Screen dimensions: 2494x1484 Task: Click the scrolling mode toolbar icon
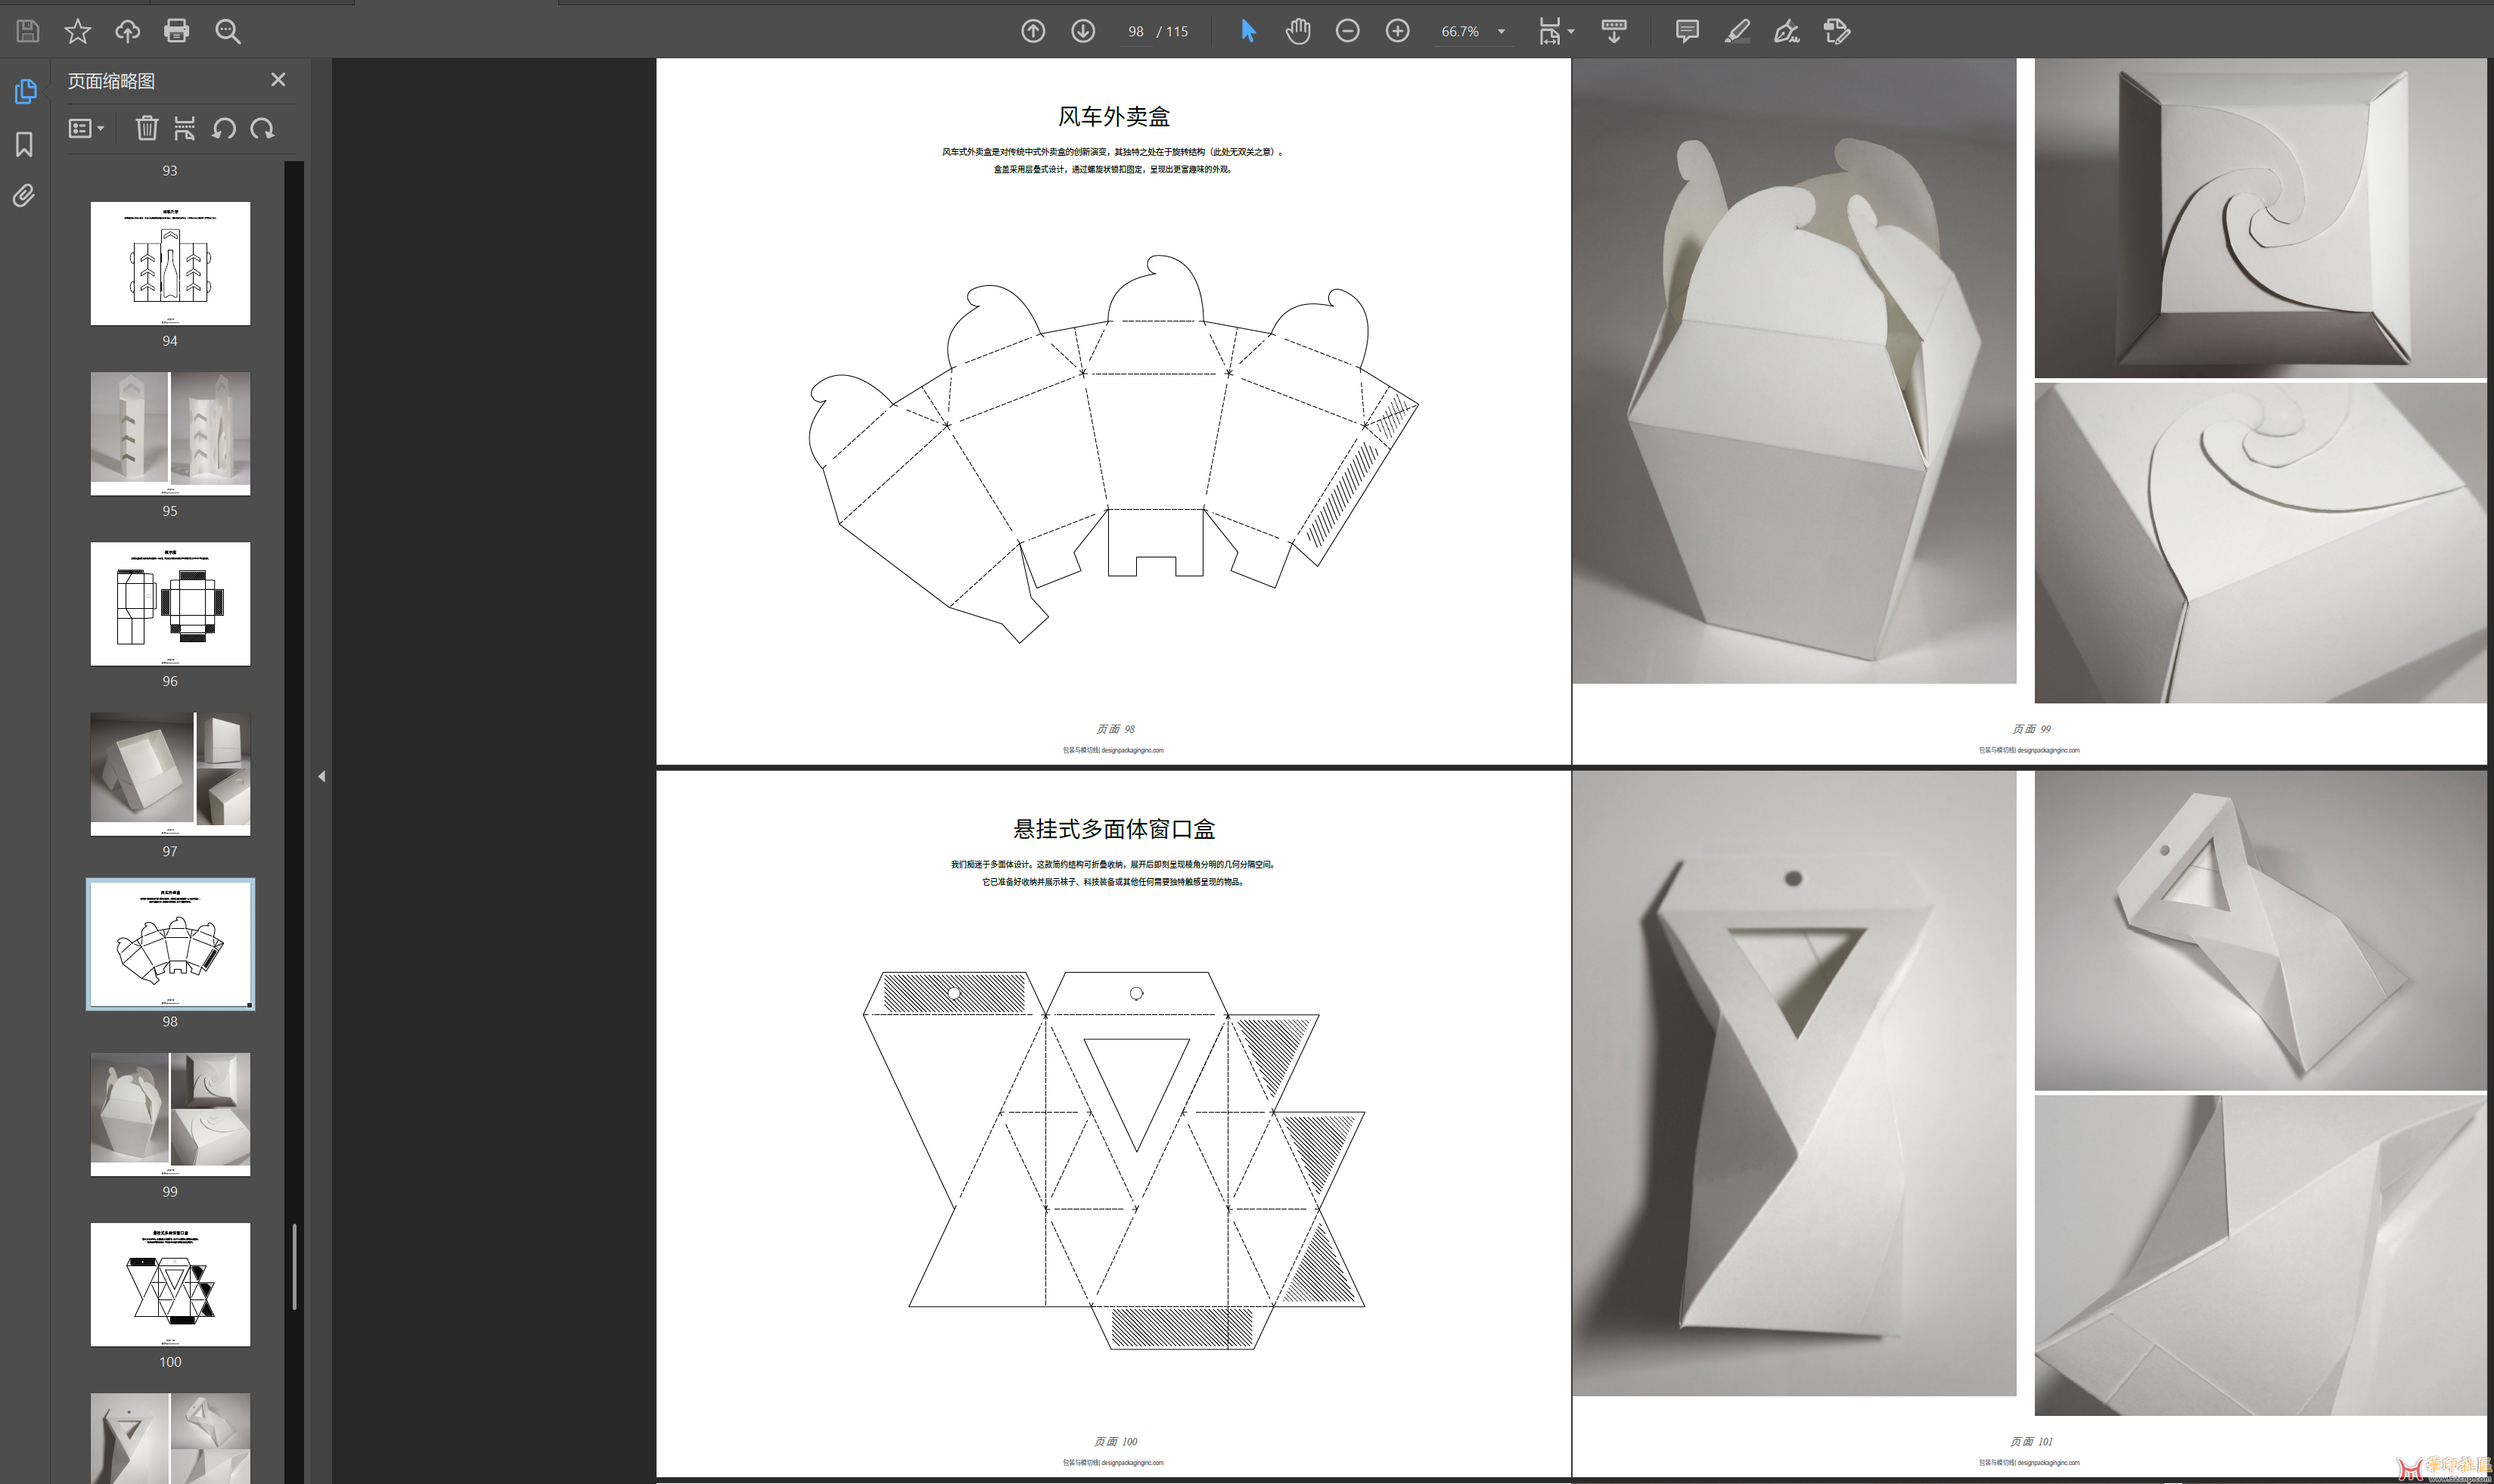pos(1613,31)
